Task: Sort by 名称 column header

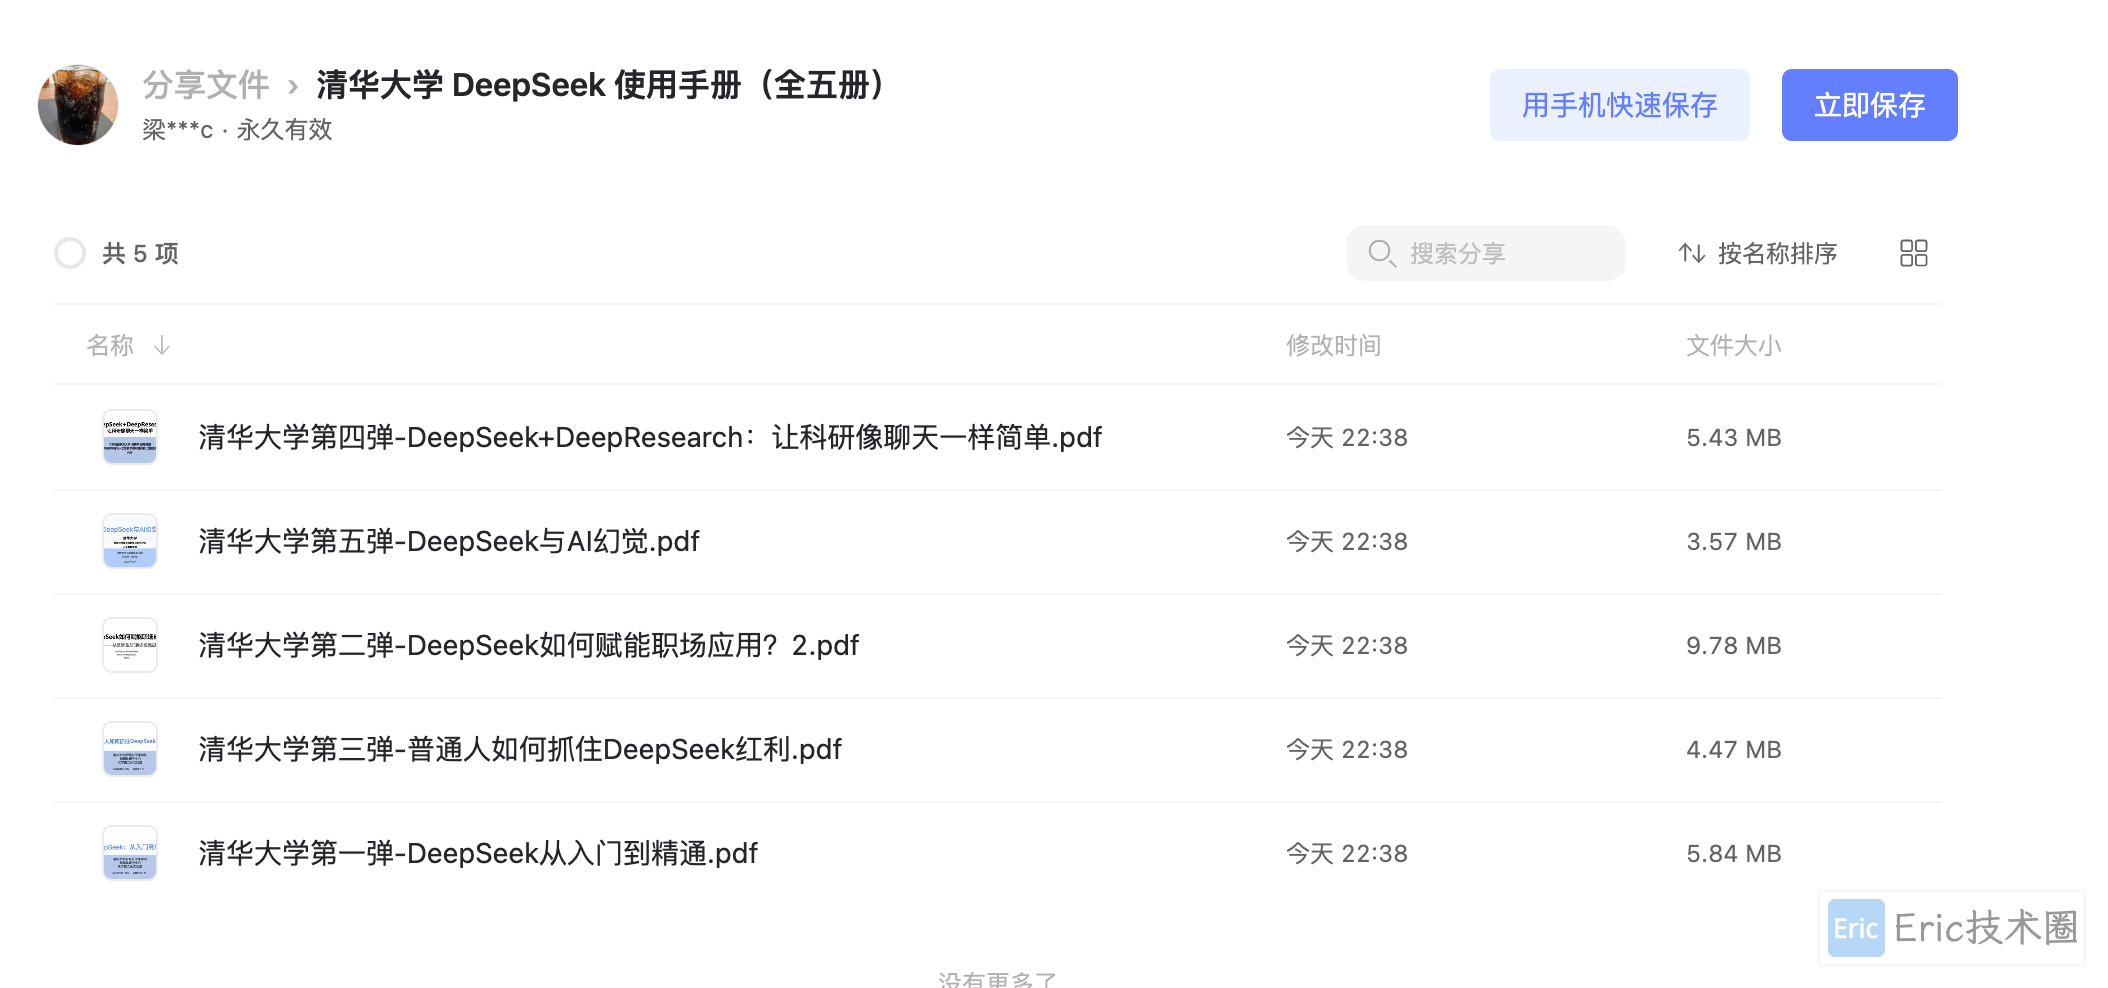Action: click(x=110, y=345)
